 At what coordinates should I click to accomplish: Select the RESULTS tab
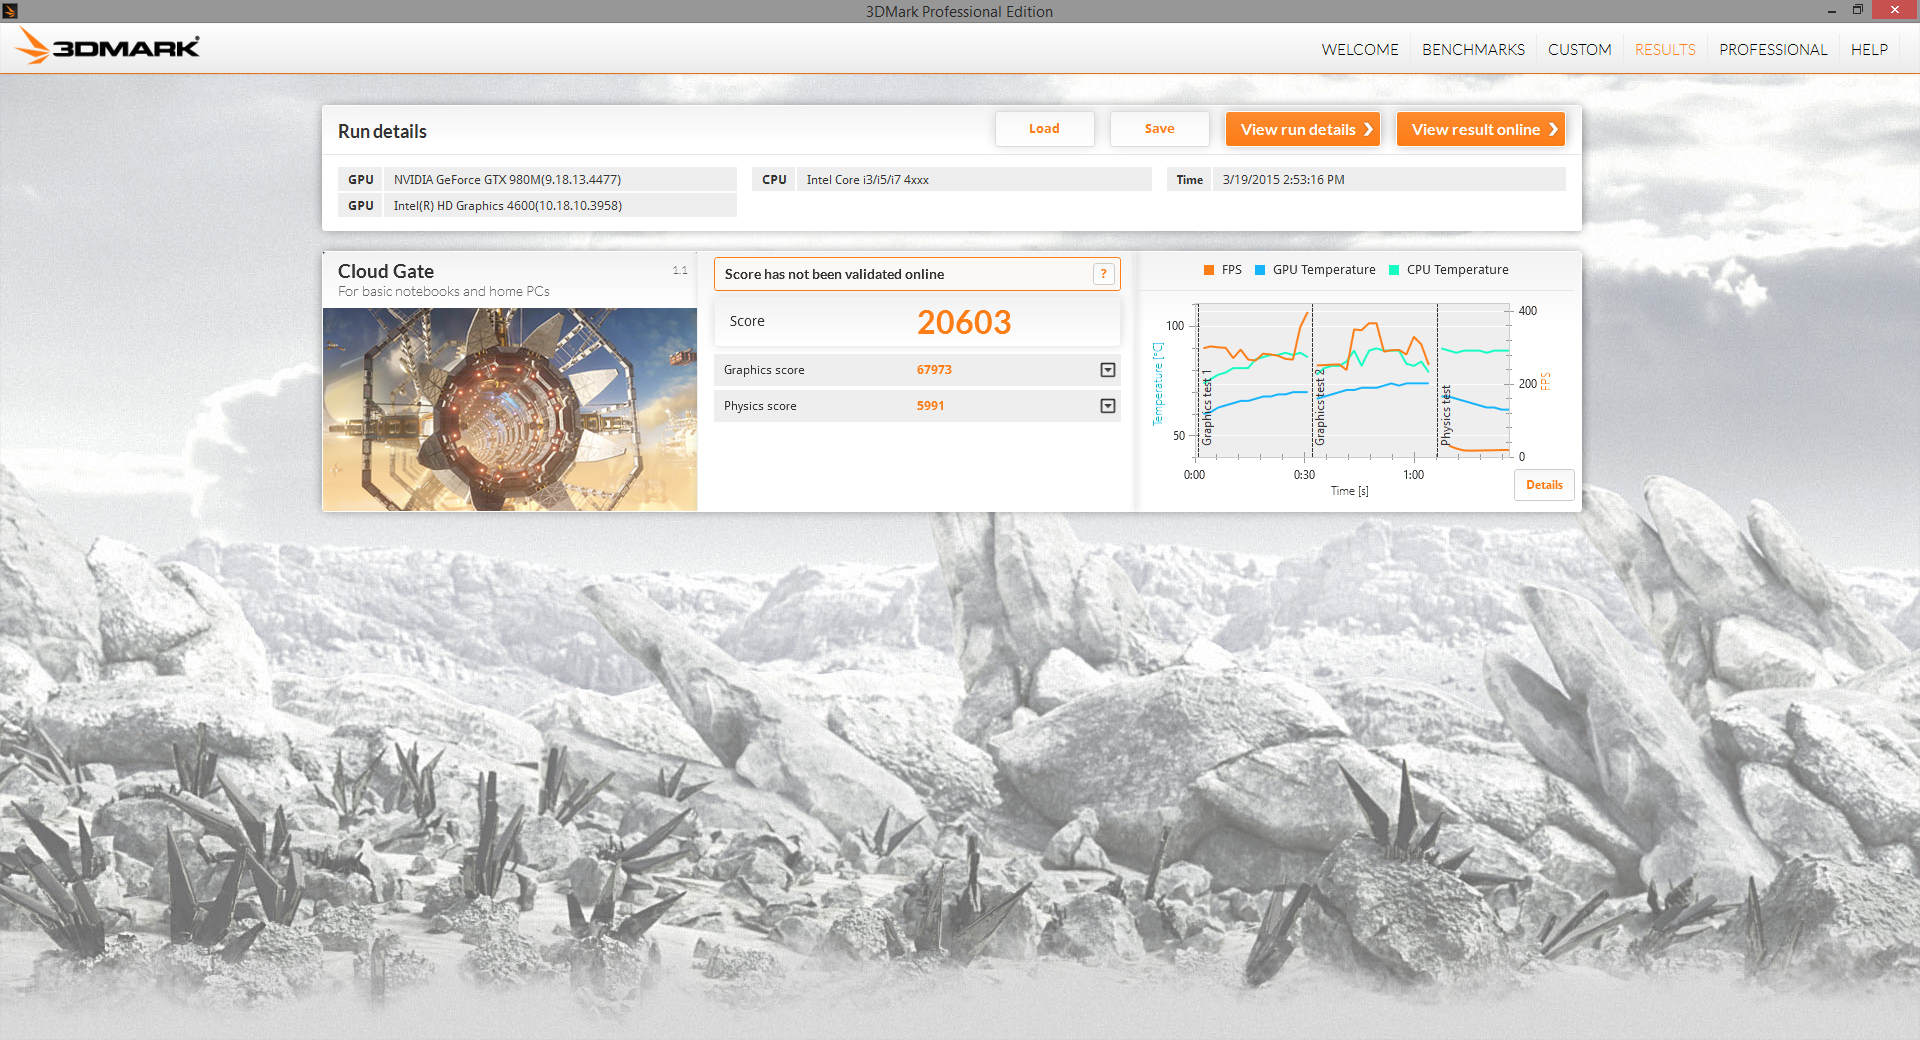point(1665,49)
